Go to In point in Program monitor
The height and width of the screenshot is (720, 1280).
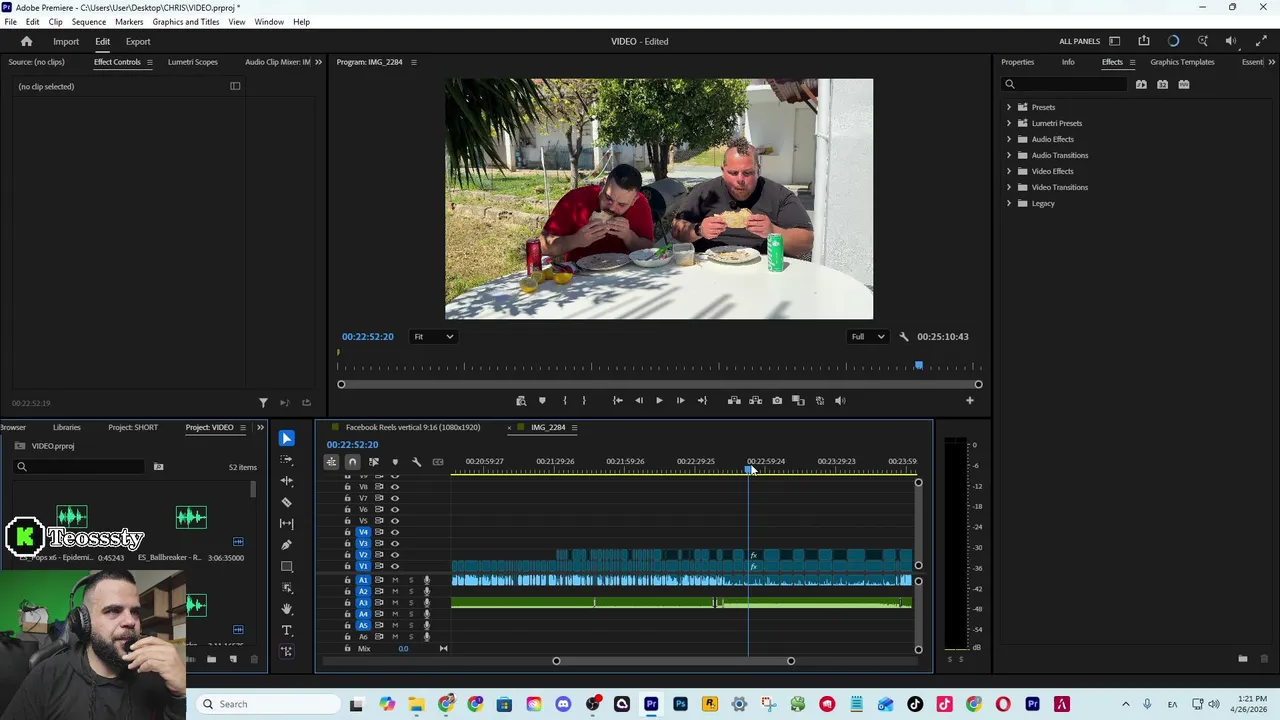[617, 400]
